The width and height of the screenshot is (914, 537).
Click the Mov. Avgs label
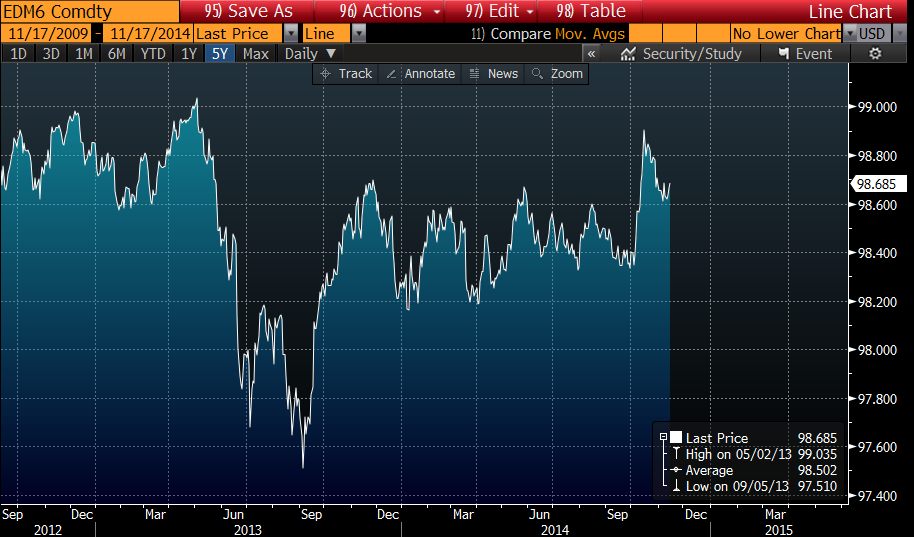590,34
